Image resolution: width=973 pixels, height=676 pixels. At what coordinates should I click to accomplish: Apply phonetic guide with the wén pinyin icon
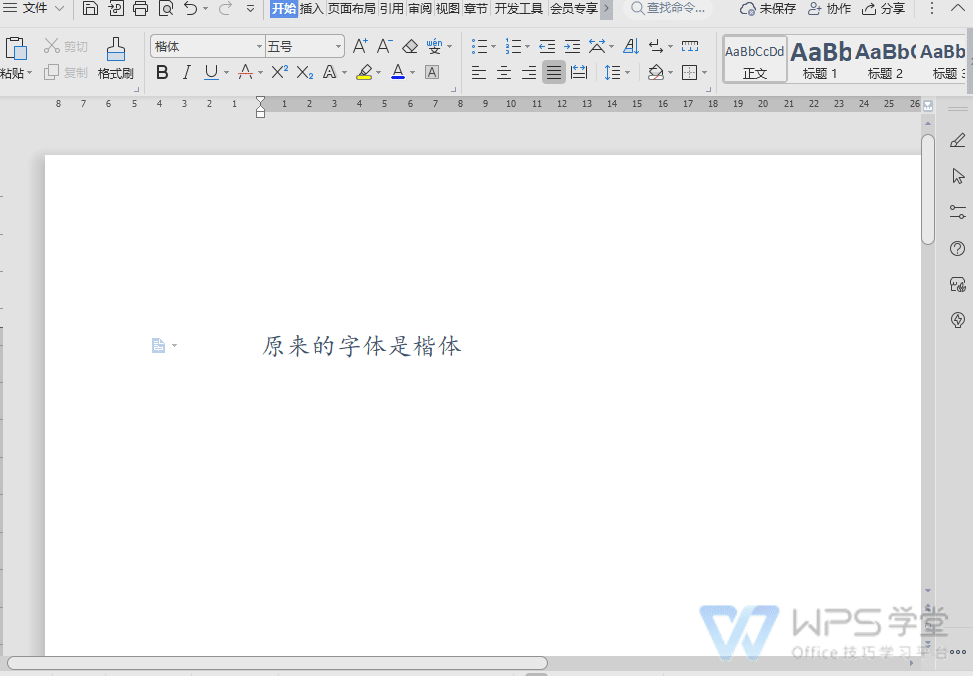(435, 45)
